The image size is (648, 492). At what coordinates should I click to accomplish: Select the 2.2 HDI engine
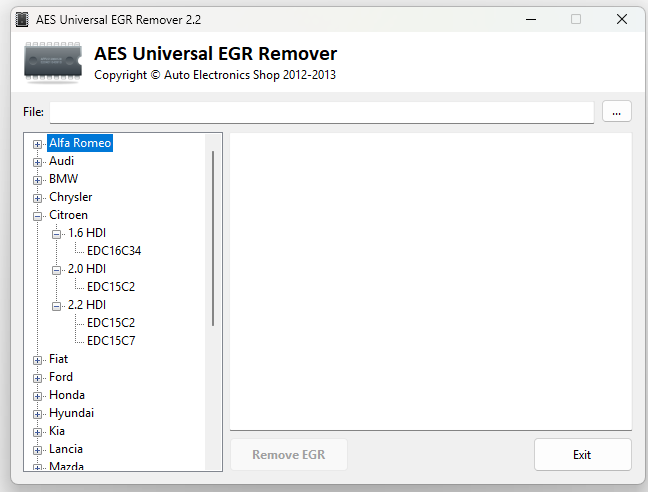[x=87, y=305]
